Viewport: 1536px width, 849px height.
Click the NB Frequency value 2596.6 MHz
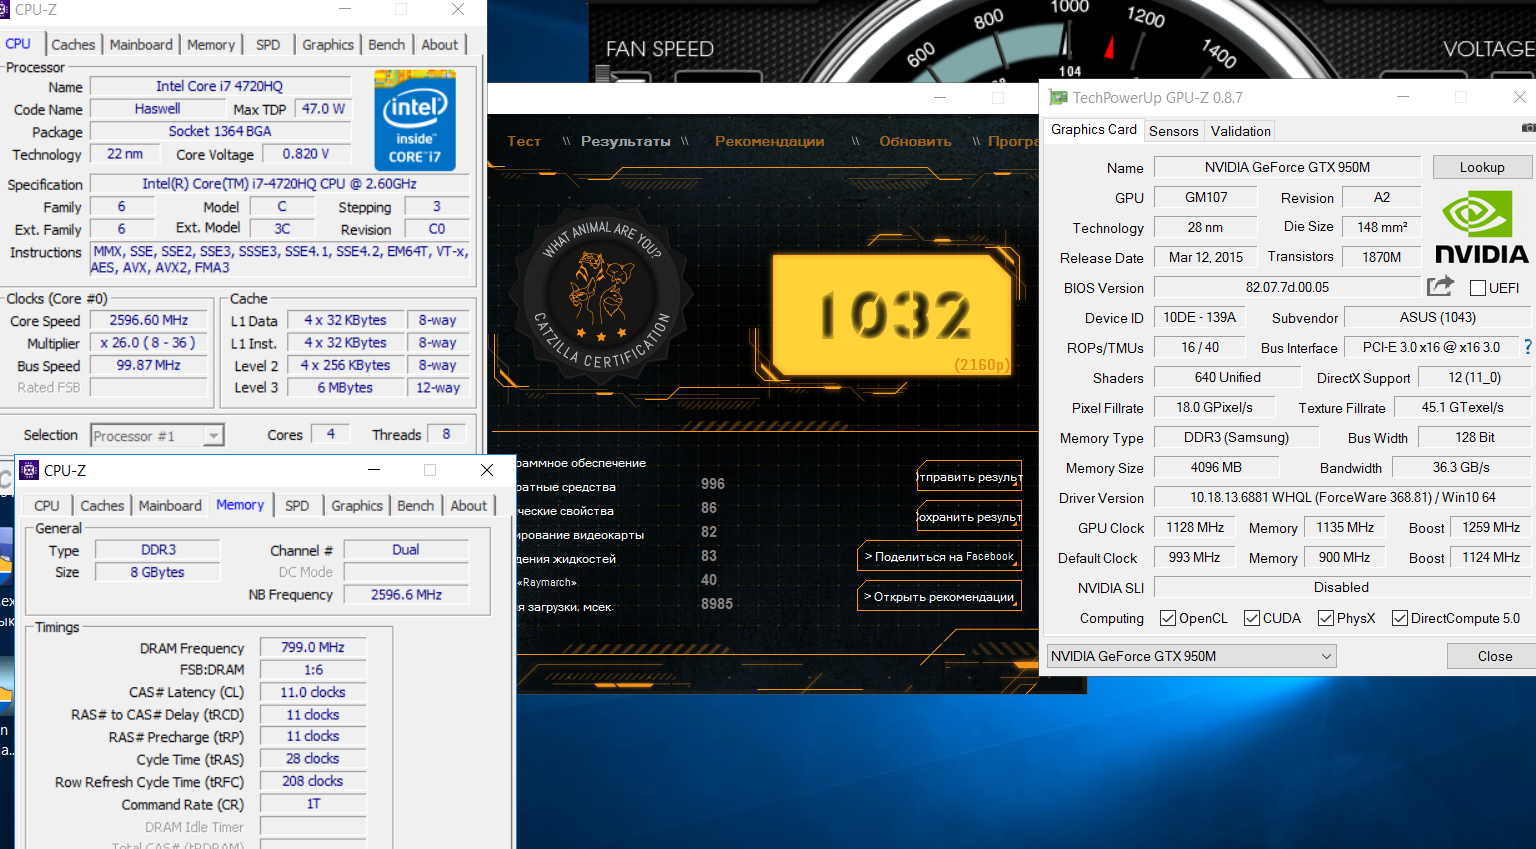406,595
